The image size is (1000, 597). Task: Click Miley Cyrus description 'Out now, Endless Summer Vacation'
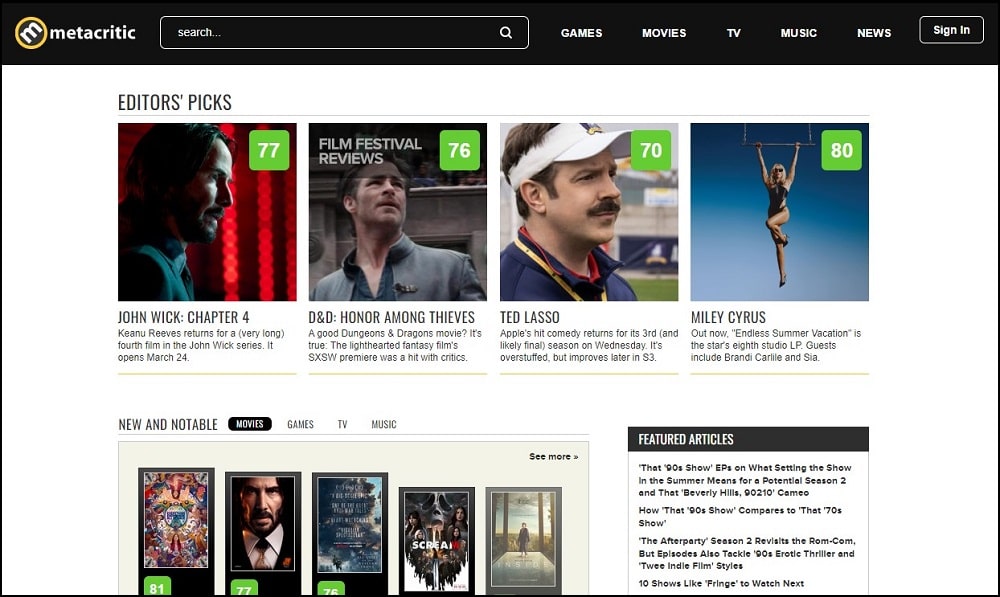pos(776,345)
